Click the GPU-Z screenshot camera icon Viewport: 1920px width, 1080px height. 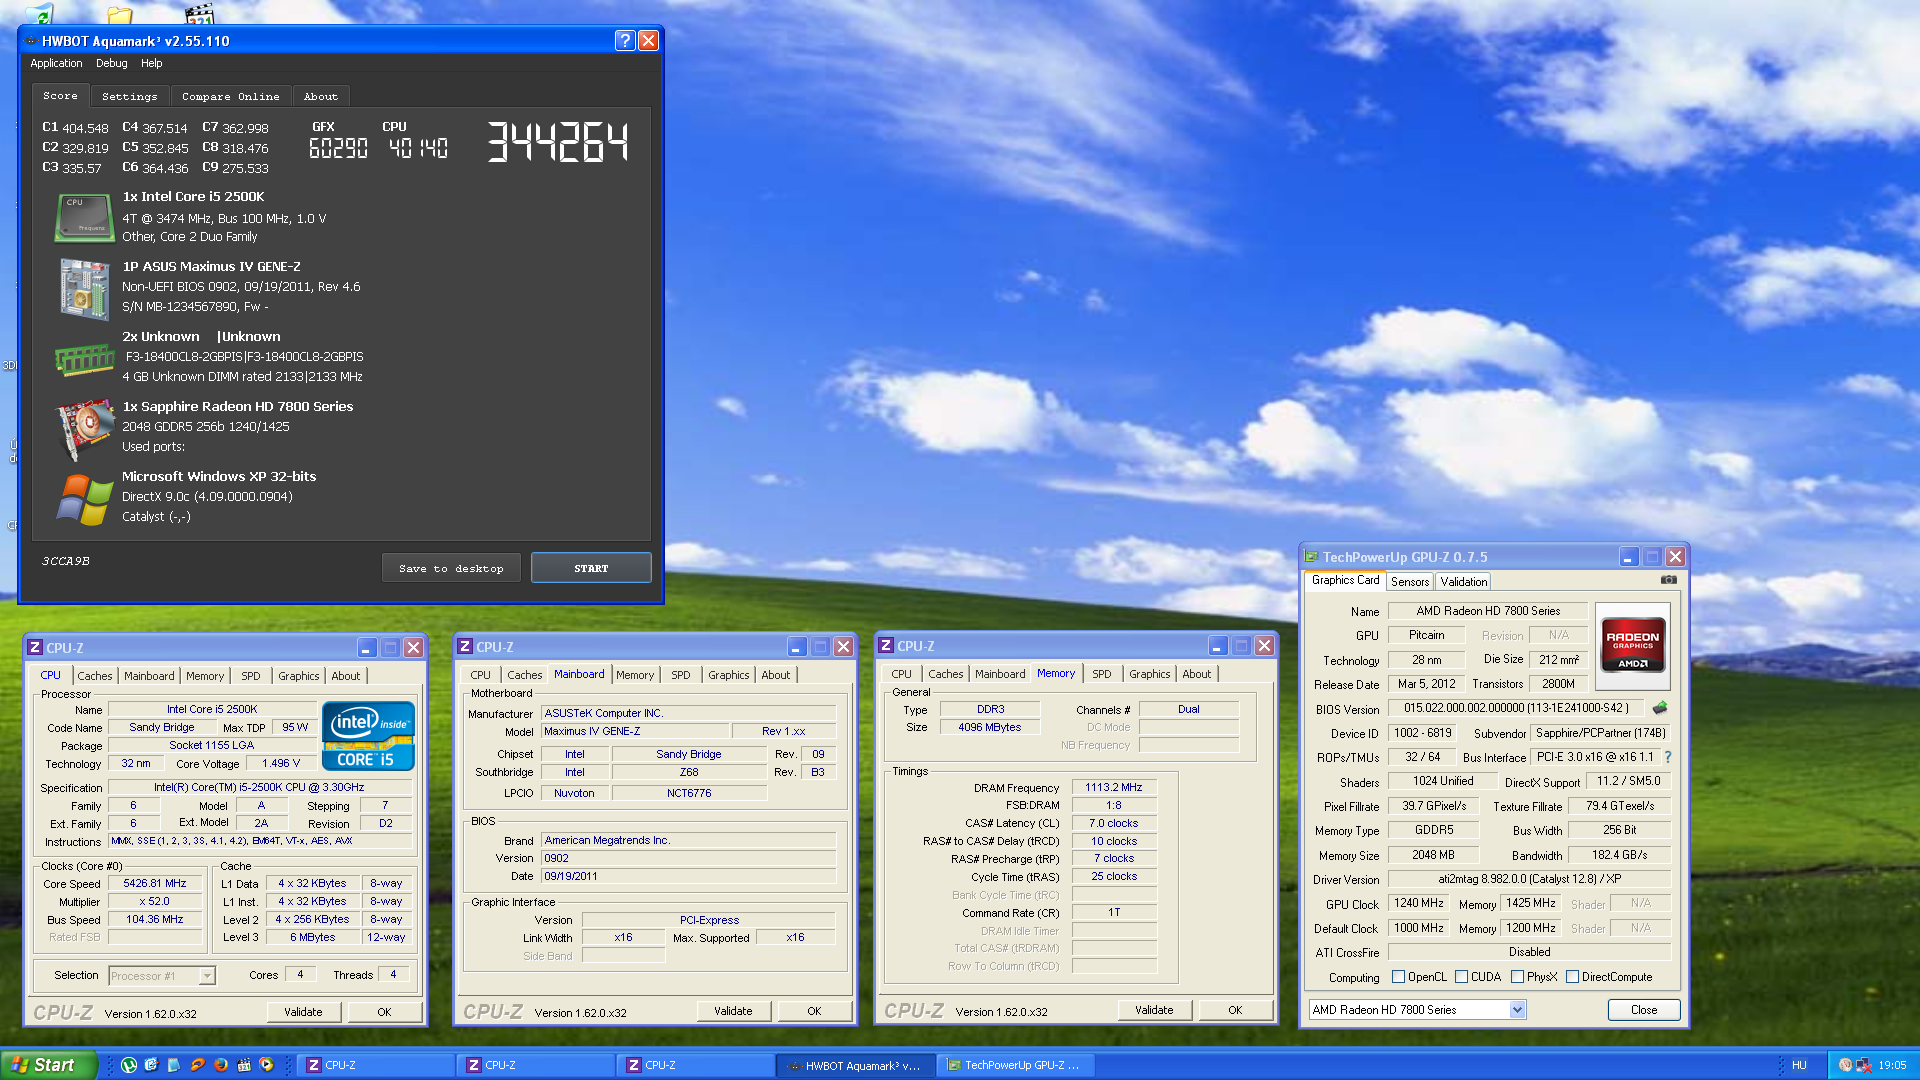coord(1668,580)
